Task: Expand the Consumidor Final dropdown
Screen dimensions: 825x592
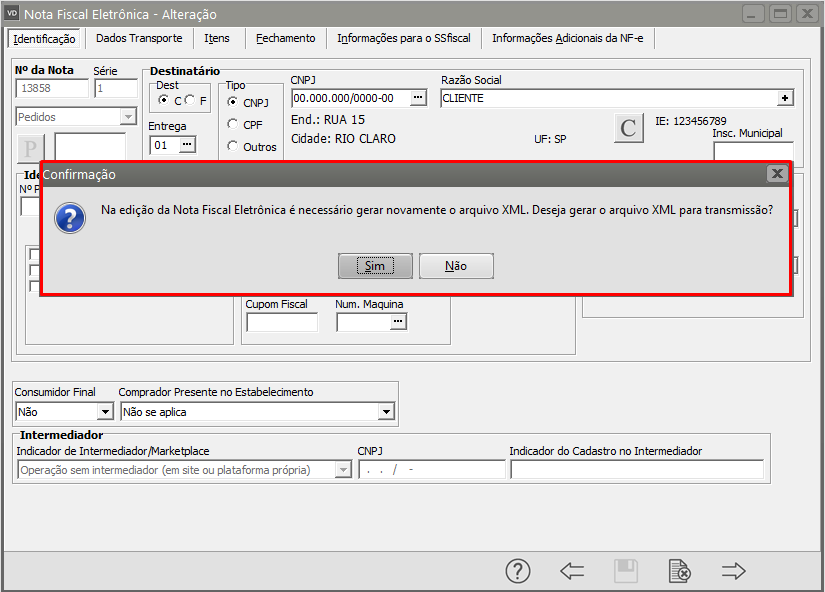Action: coord(105,411)
